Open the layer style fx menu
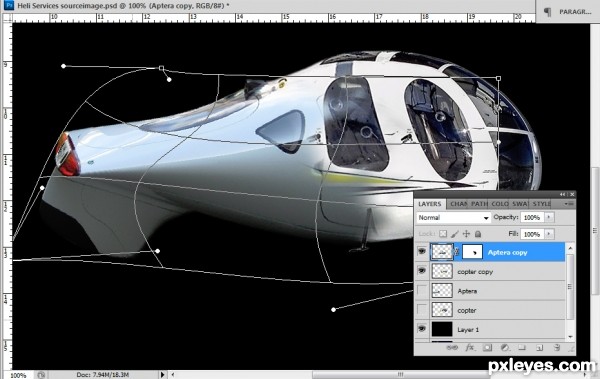This screenshot has height=379, width=600. (470, 348)
